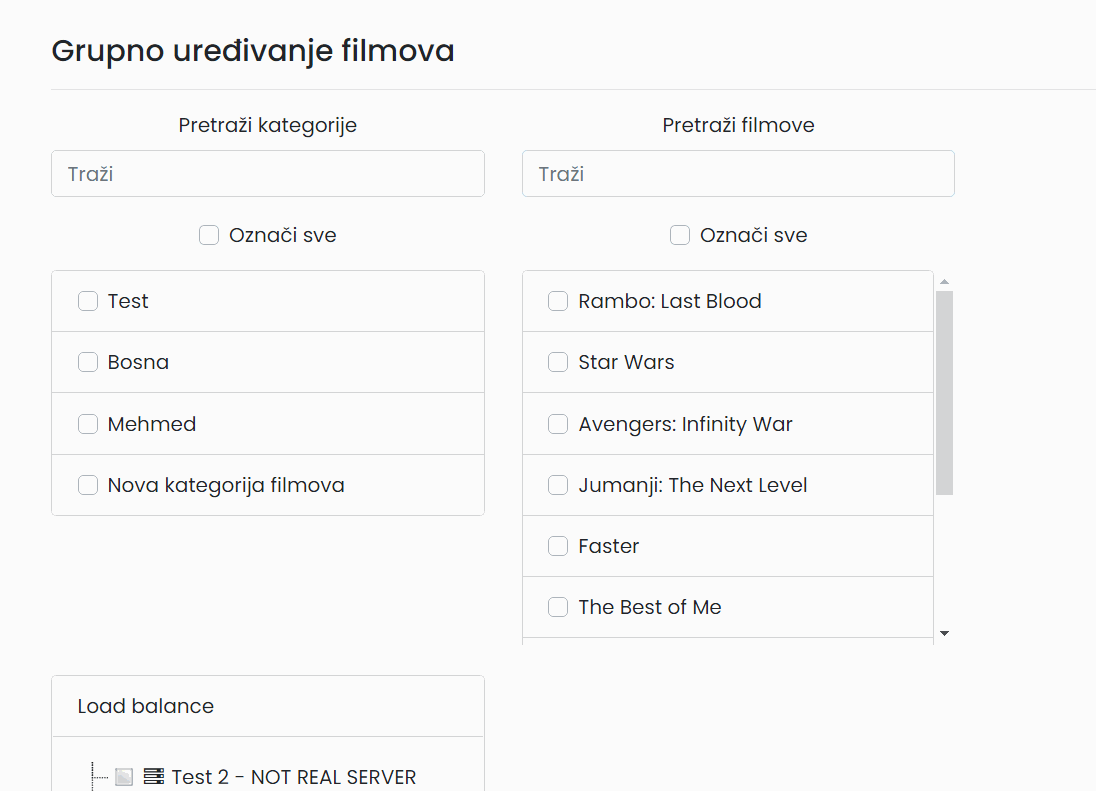1096x791 pixels.
Task: Check Avengers: Infinity War film
Action: [x=558, y=424]
